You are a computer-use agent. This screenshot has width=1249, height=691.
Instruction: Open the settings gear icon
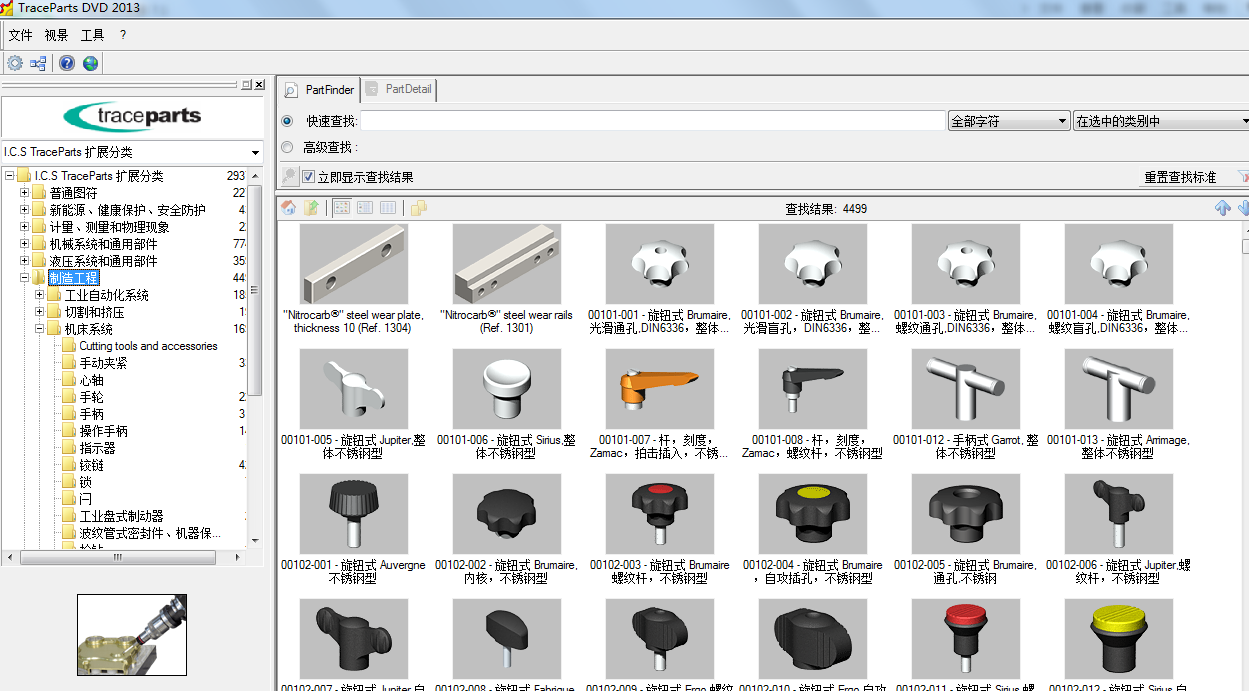pyautogui.click(x=14, y=62)
